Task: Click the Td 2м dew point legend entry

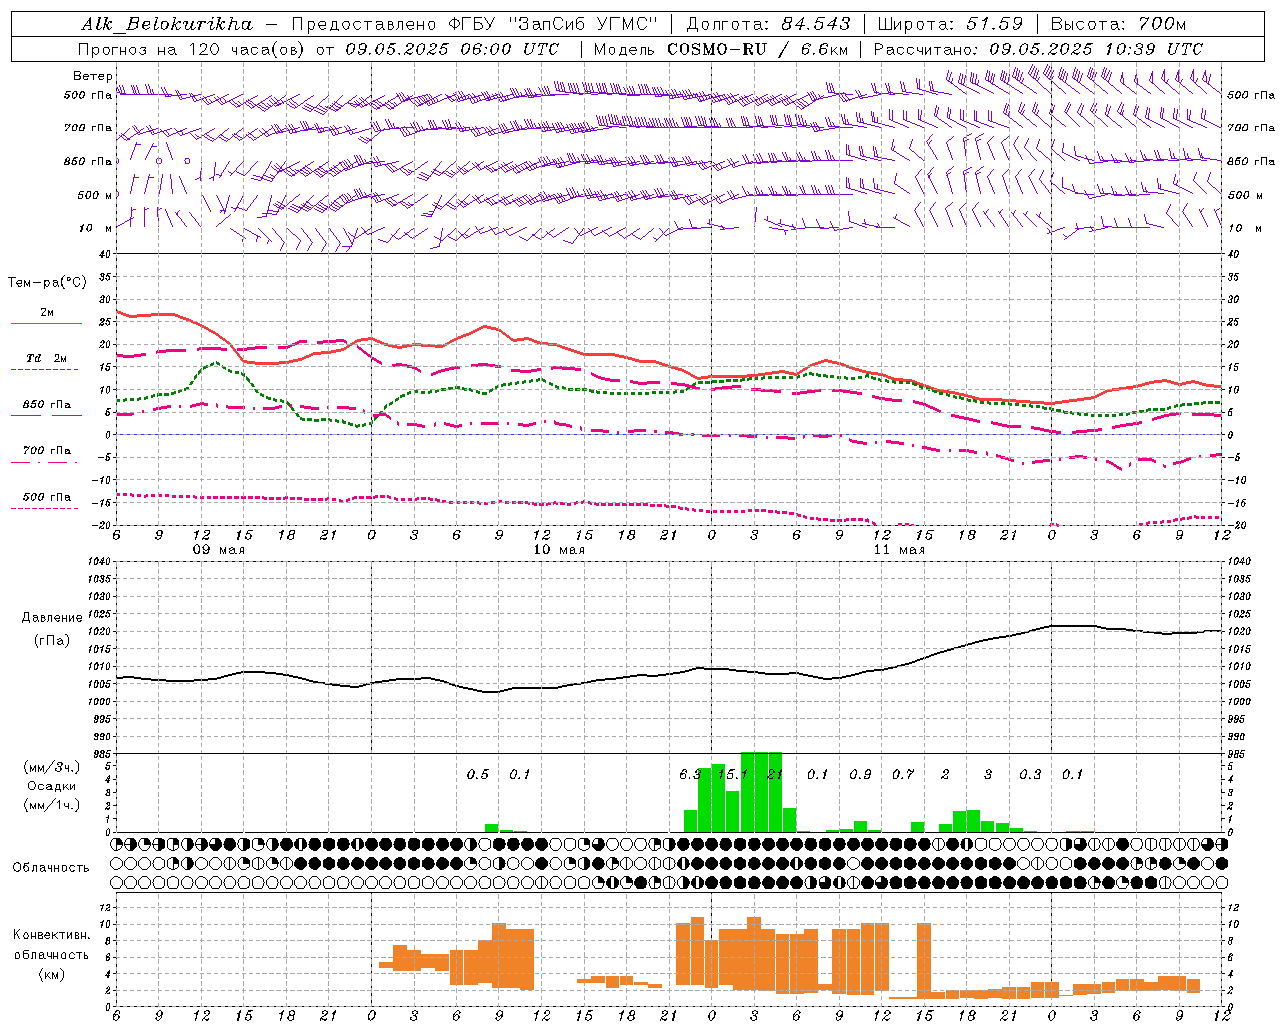Action: [46, 358]
